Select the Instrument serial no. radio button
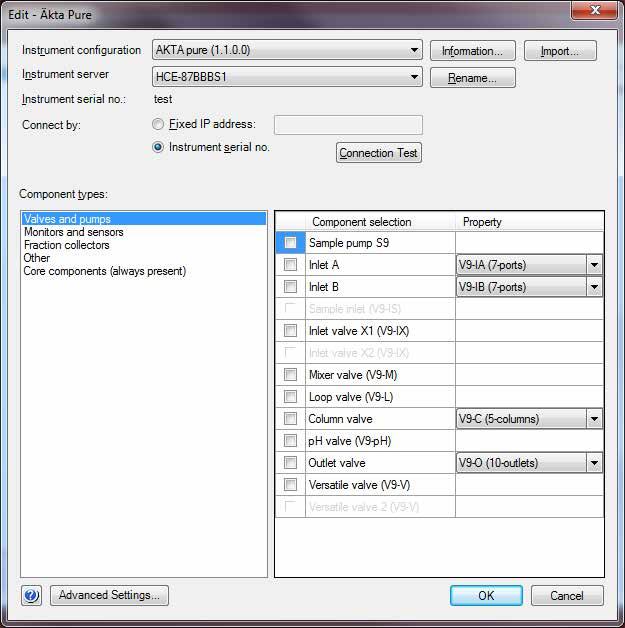625x628 pixels. [x=158, y=147]
